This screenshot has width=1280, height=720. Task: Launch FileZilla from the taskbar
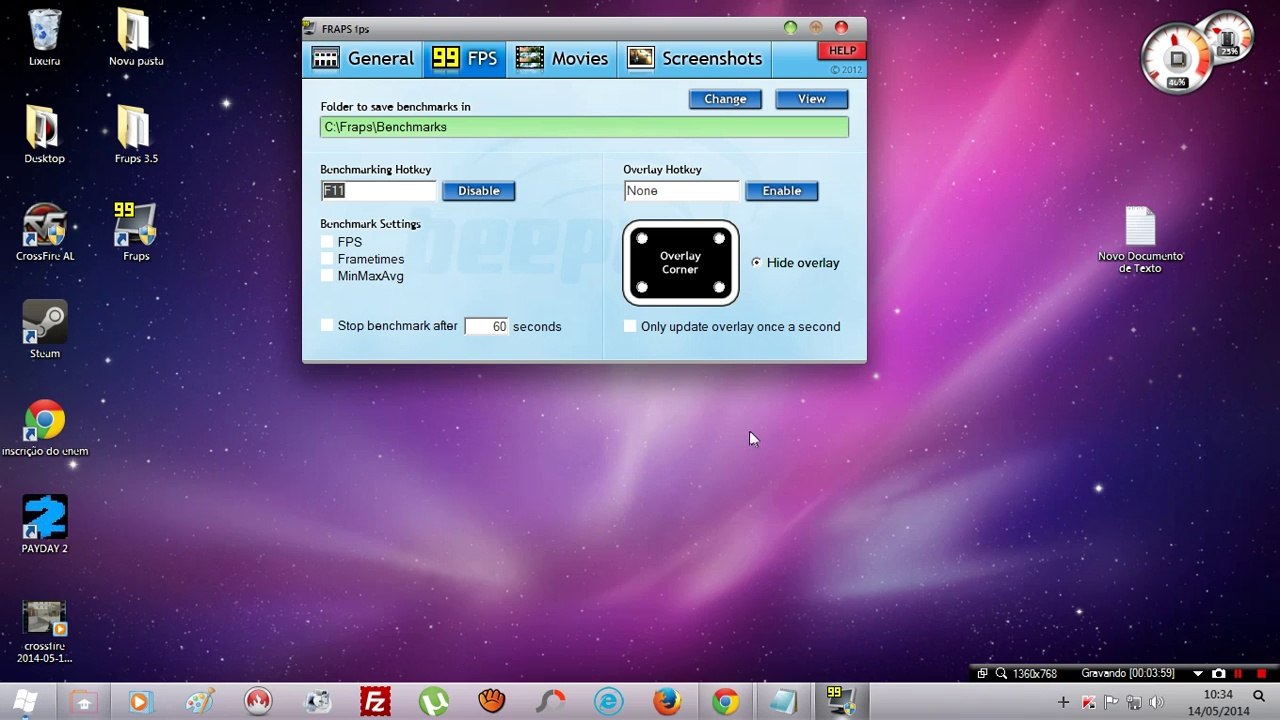tap(375, 702)
